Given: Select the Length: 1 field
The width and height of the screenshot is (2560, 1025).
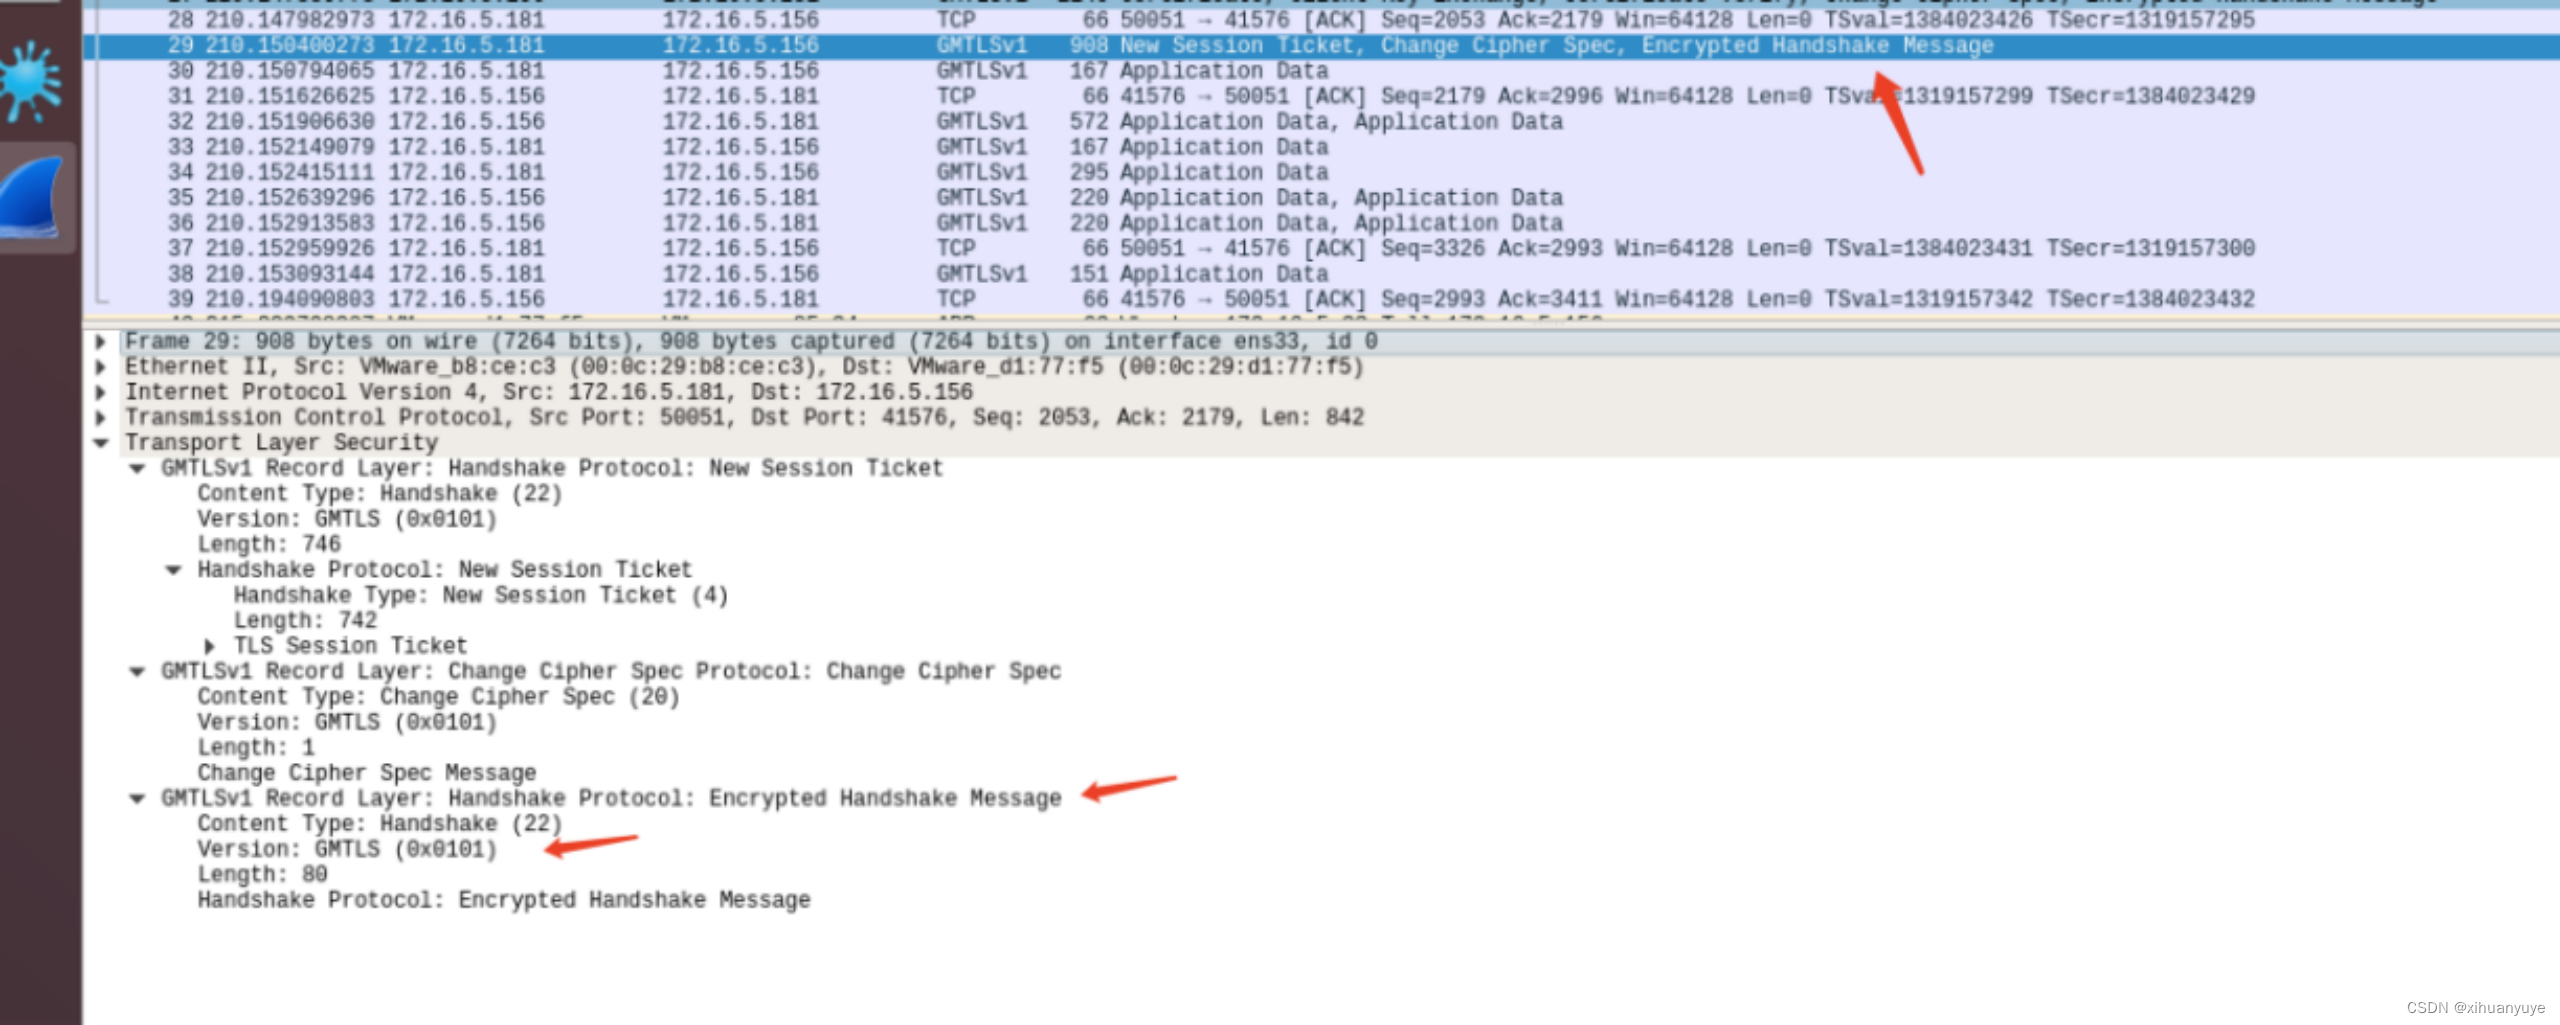Looking at the screenshot, I should coord(256,748).
